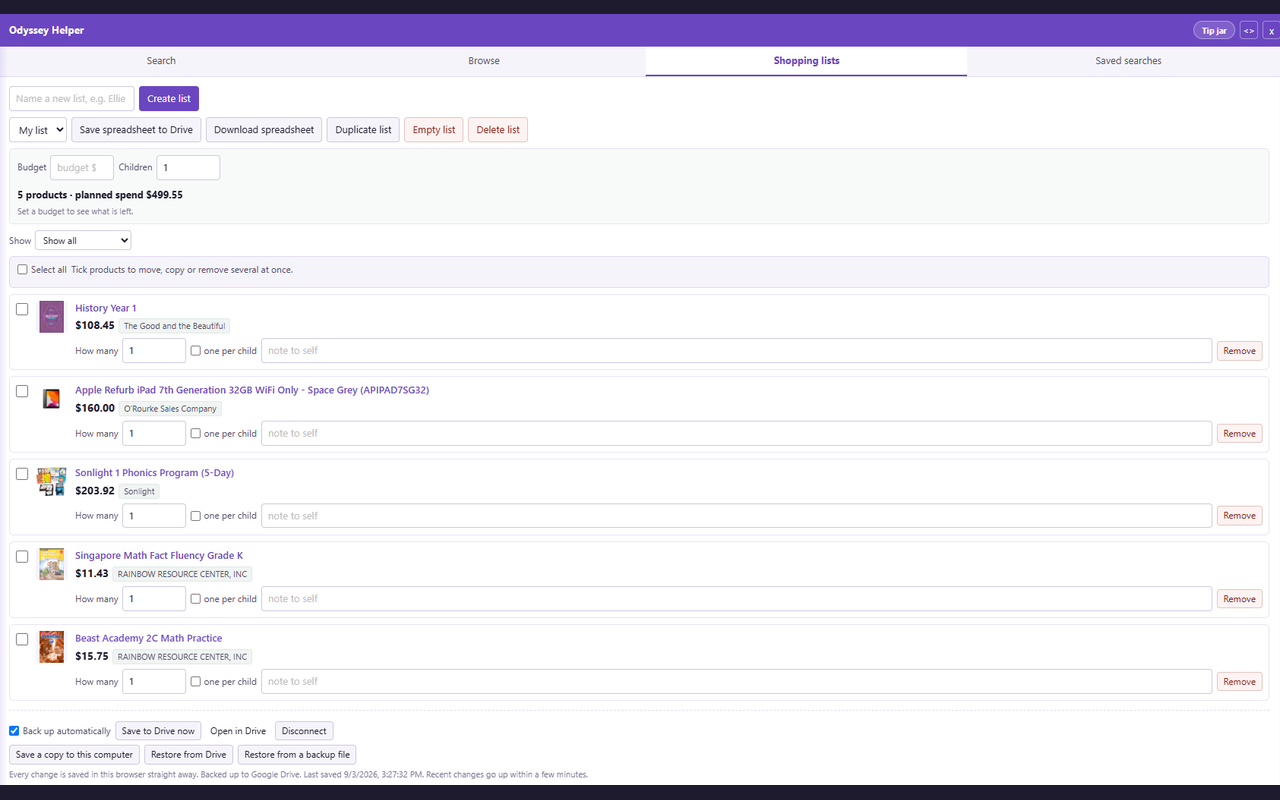This screenshot has height=800, width=1280.
Task: Enable one per child for Sonlight Phonics
Action: click(196, 516)
